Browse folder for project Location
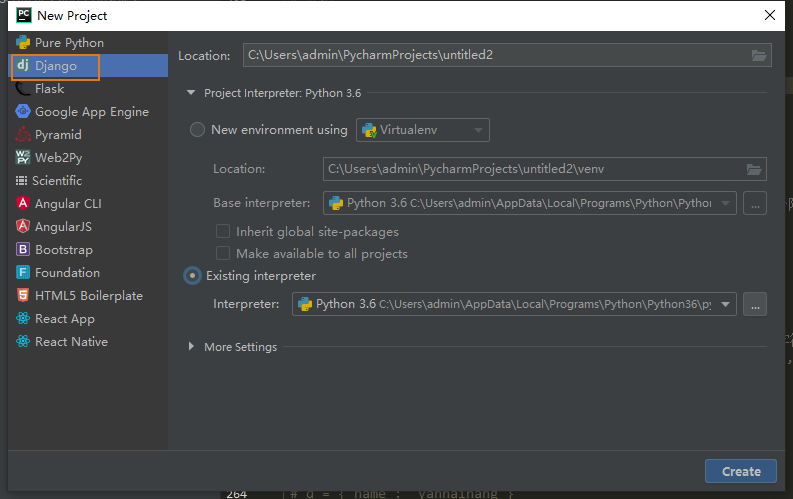793x499 pixels. (x=759, y=55)
